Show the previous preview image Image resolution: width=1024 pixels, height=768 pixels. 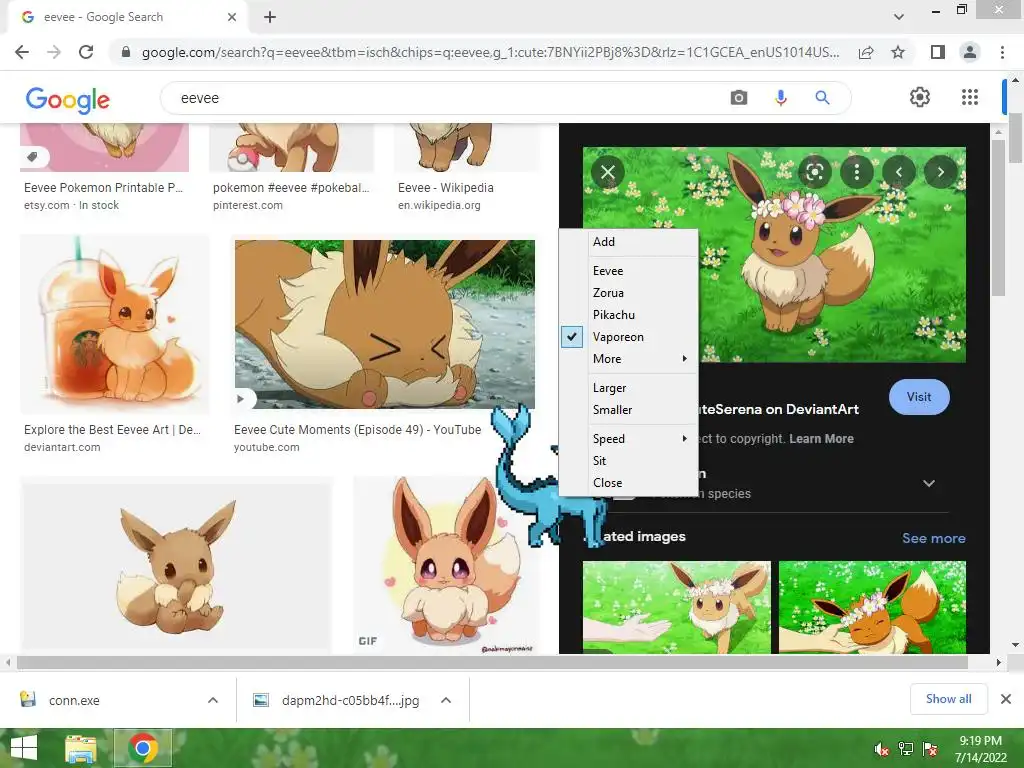(x=899, y=172)
